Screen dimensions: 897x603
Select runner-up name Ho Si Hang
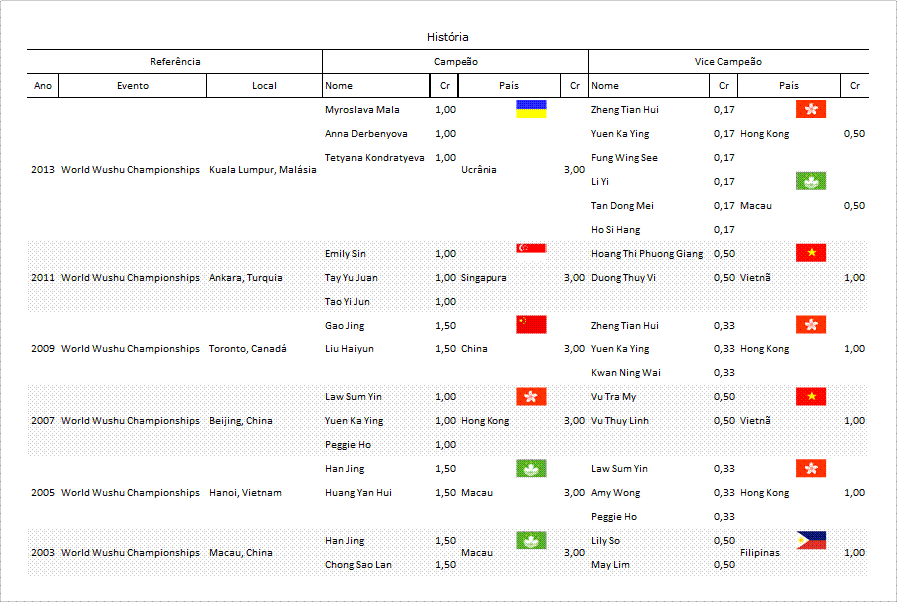click(x=615, y=230)
